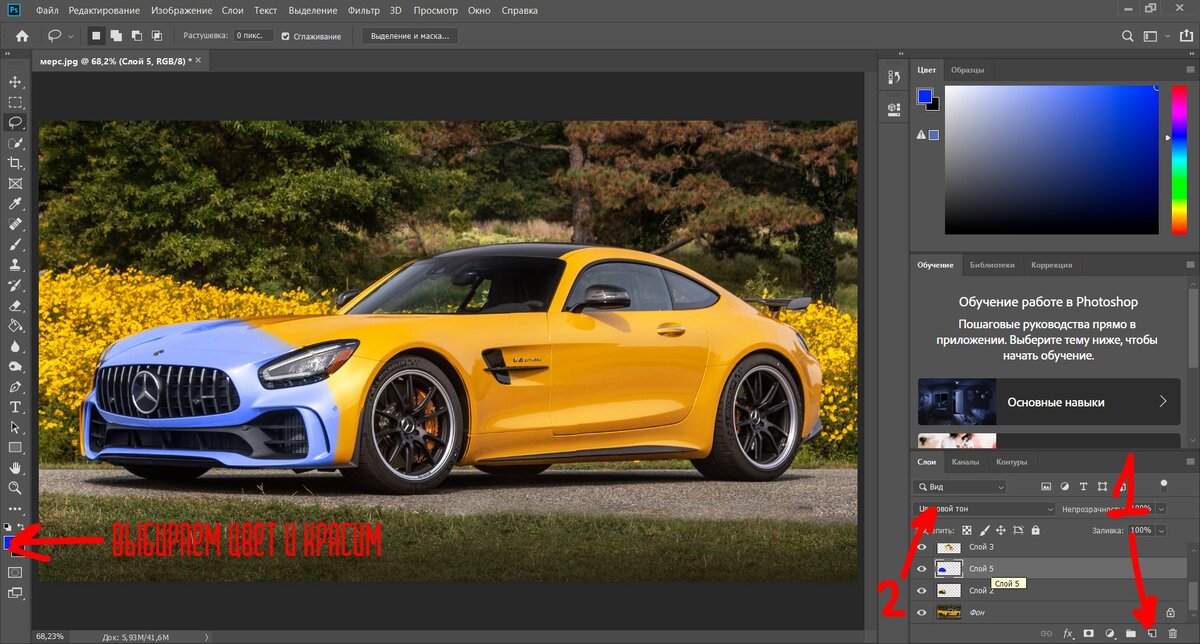This screenshot has width=1200, height=644.
Task: Open Lasso tool preset picker arrow
Action: [71, 36]
